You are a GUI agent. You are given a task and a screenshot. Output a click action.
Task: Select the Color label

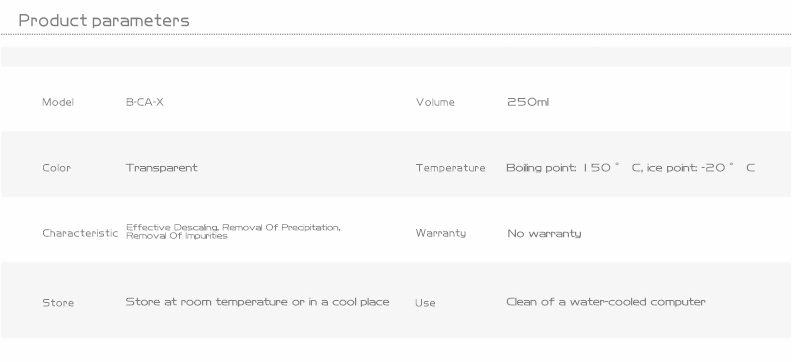click(57, 168)
